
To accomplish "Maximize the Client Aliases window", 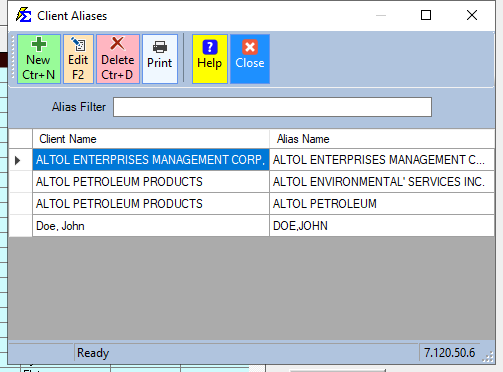I will (x=426, y=15).
